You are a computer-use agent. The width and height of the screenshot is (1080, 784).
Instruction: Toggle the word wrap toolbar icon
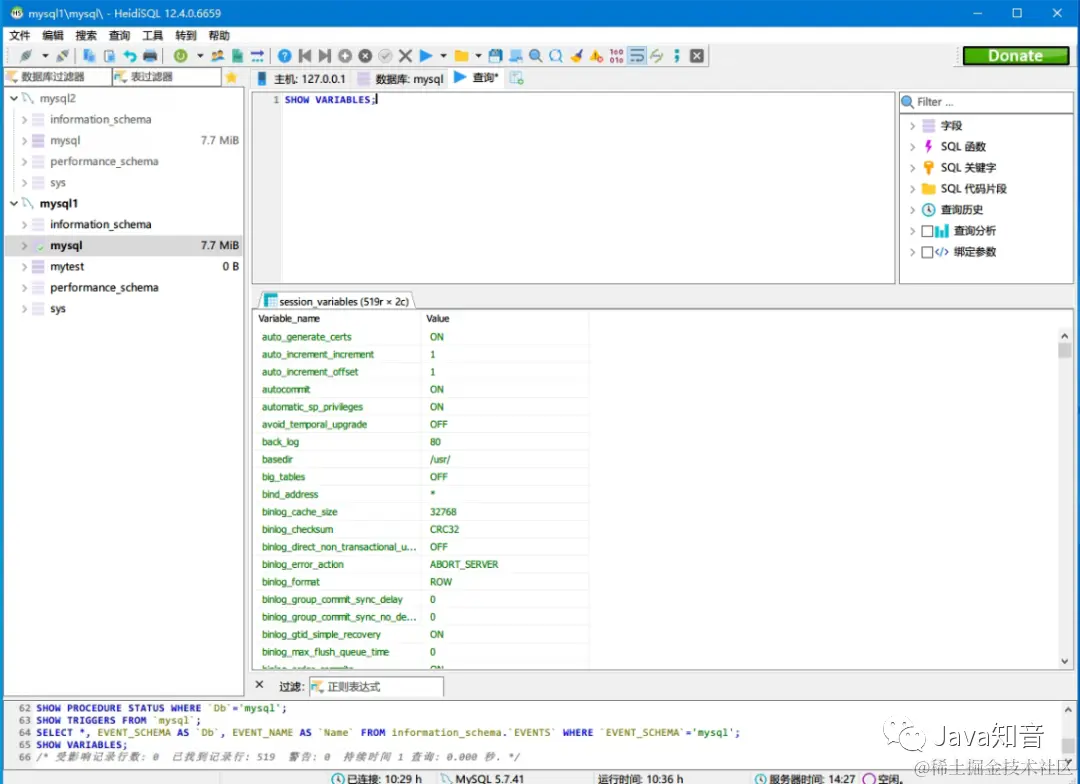pyautogui.click(x=637, y=56)
